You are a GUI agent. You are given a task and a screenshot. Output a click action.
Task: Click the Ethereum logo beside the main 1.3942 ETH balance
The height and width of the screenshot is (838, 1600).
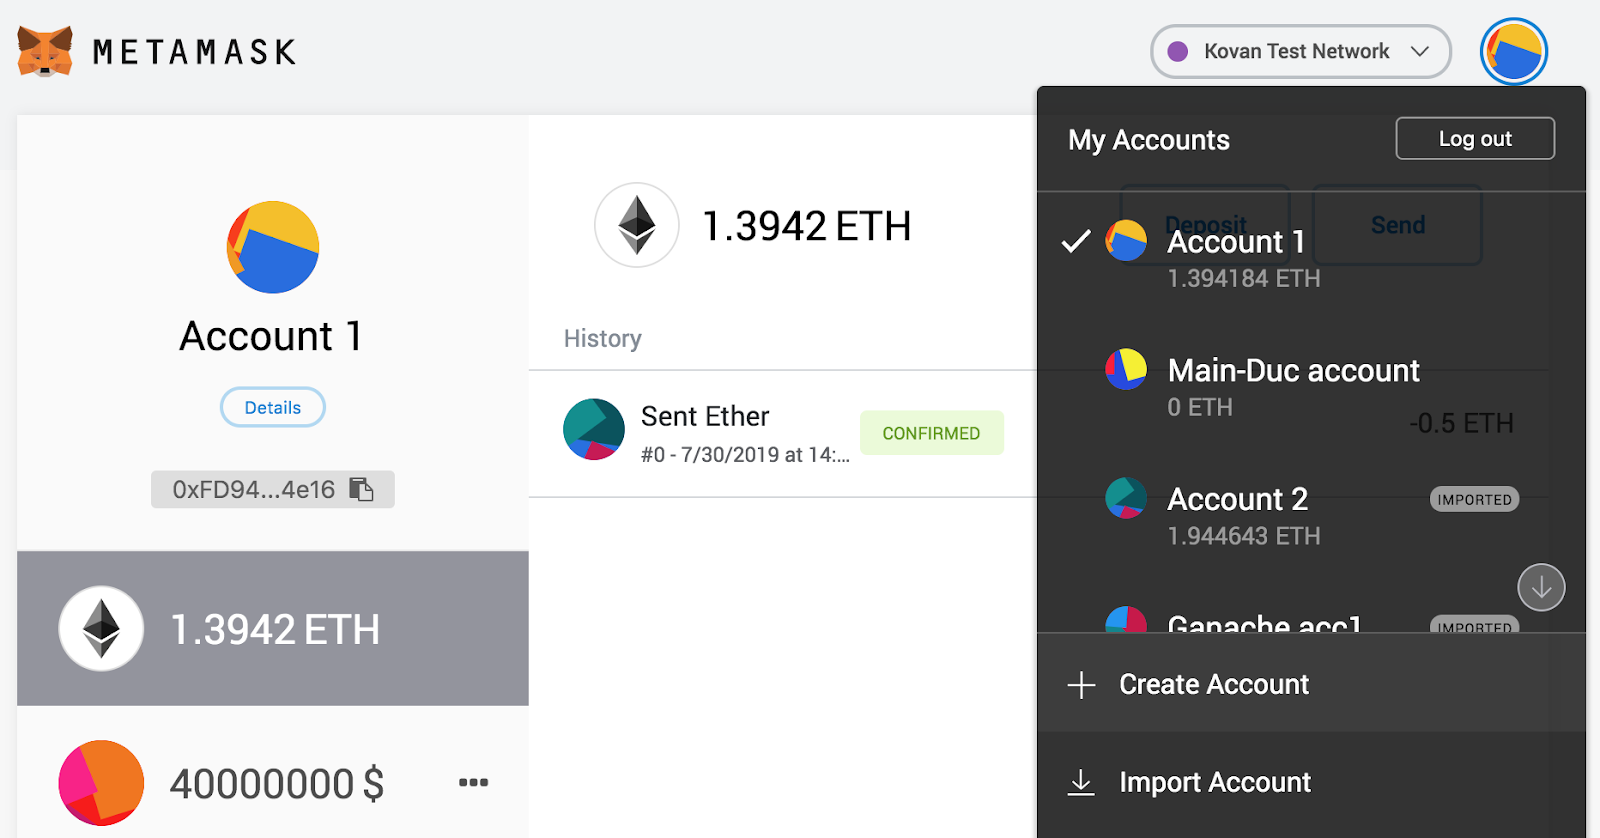click(637, 225)
